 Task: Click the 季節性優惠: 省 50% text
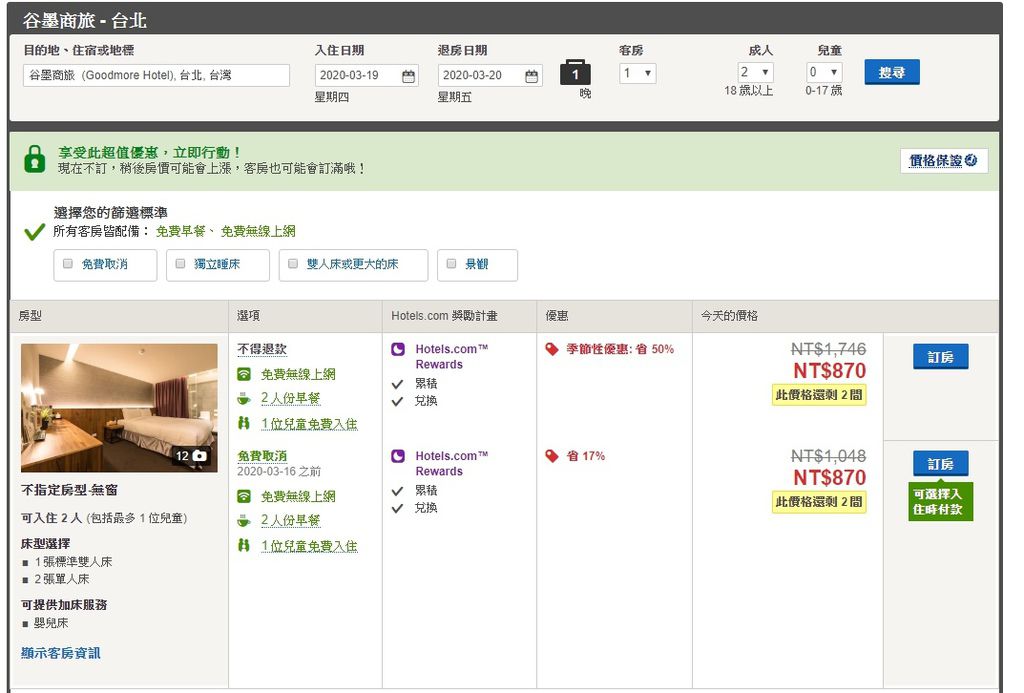(x=620, y=349)
